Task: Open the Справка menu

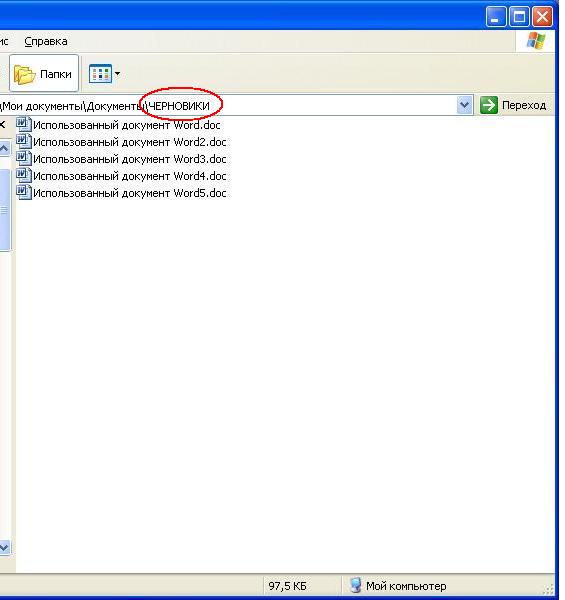Action: pyautogui.click(x=46, y=41)
